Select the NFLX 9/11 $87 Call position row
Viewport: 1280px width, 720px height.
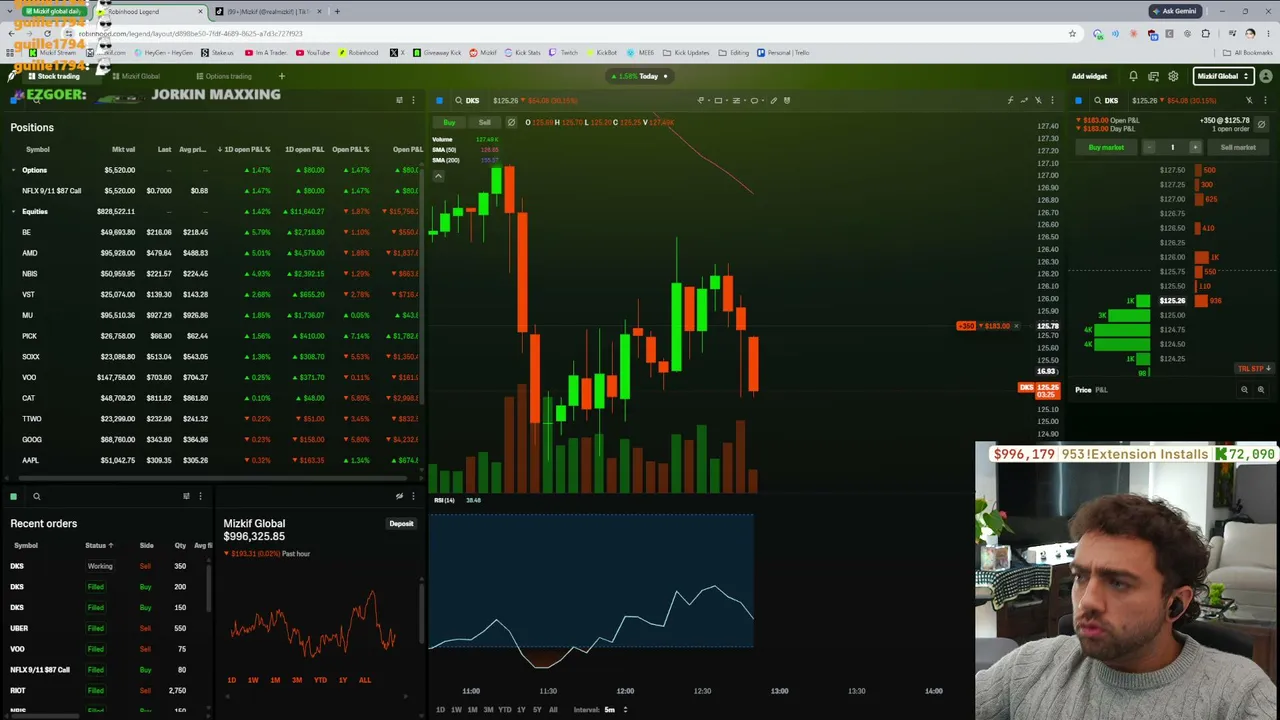tap(211, 191)
